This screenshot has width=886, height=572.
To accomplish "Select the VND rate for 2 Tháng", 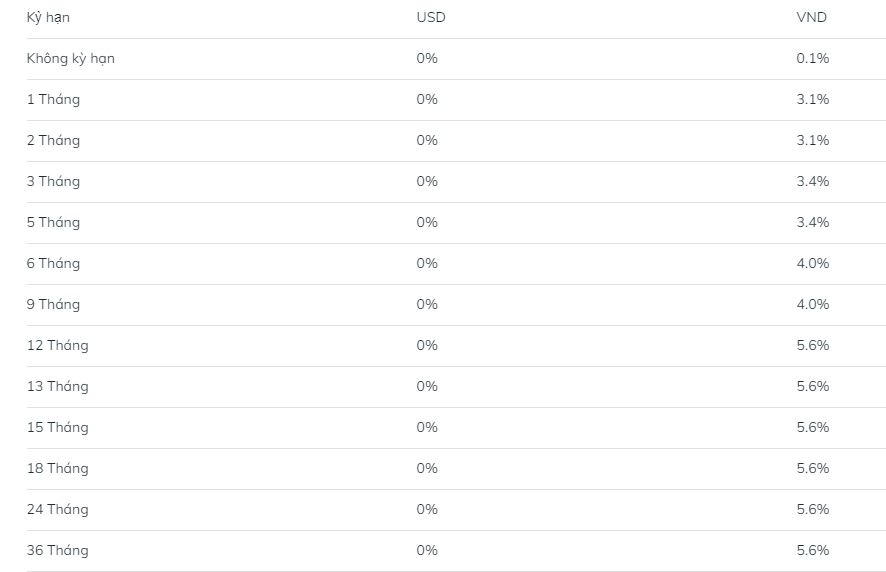I will pos(813,141).
